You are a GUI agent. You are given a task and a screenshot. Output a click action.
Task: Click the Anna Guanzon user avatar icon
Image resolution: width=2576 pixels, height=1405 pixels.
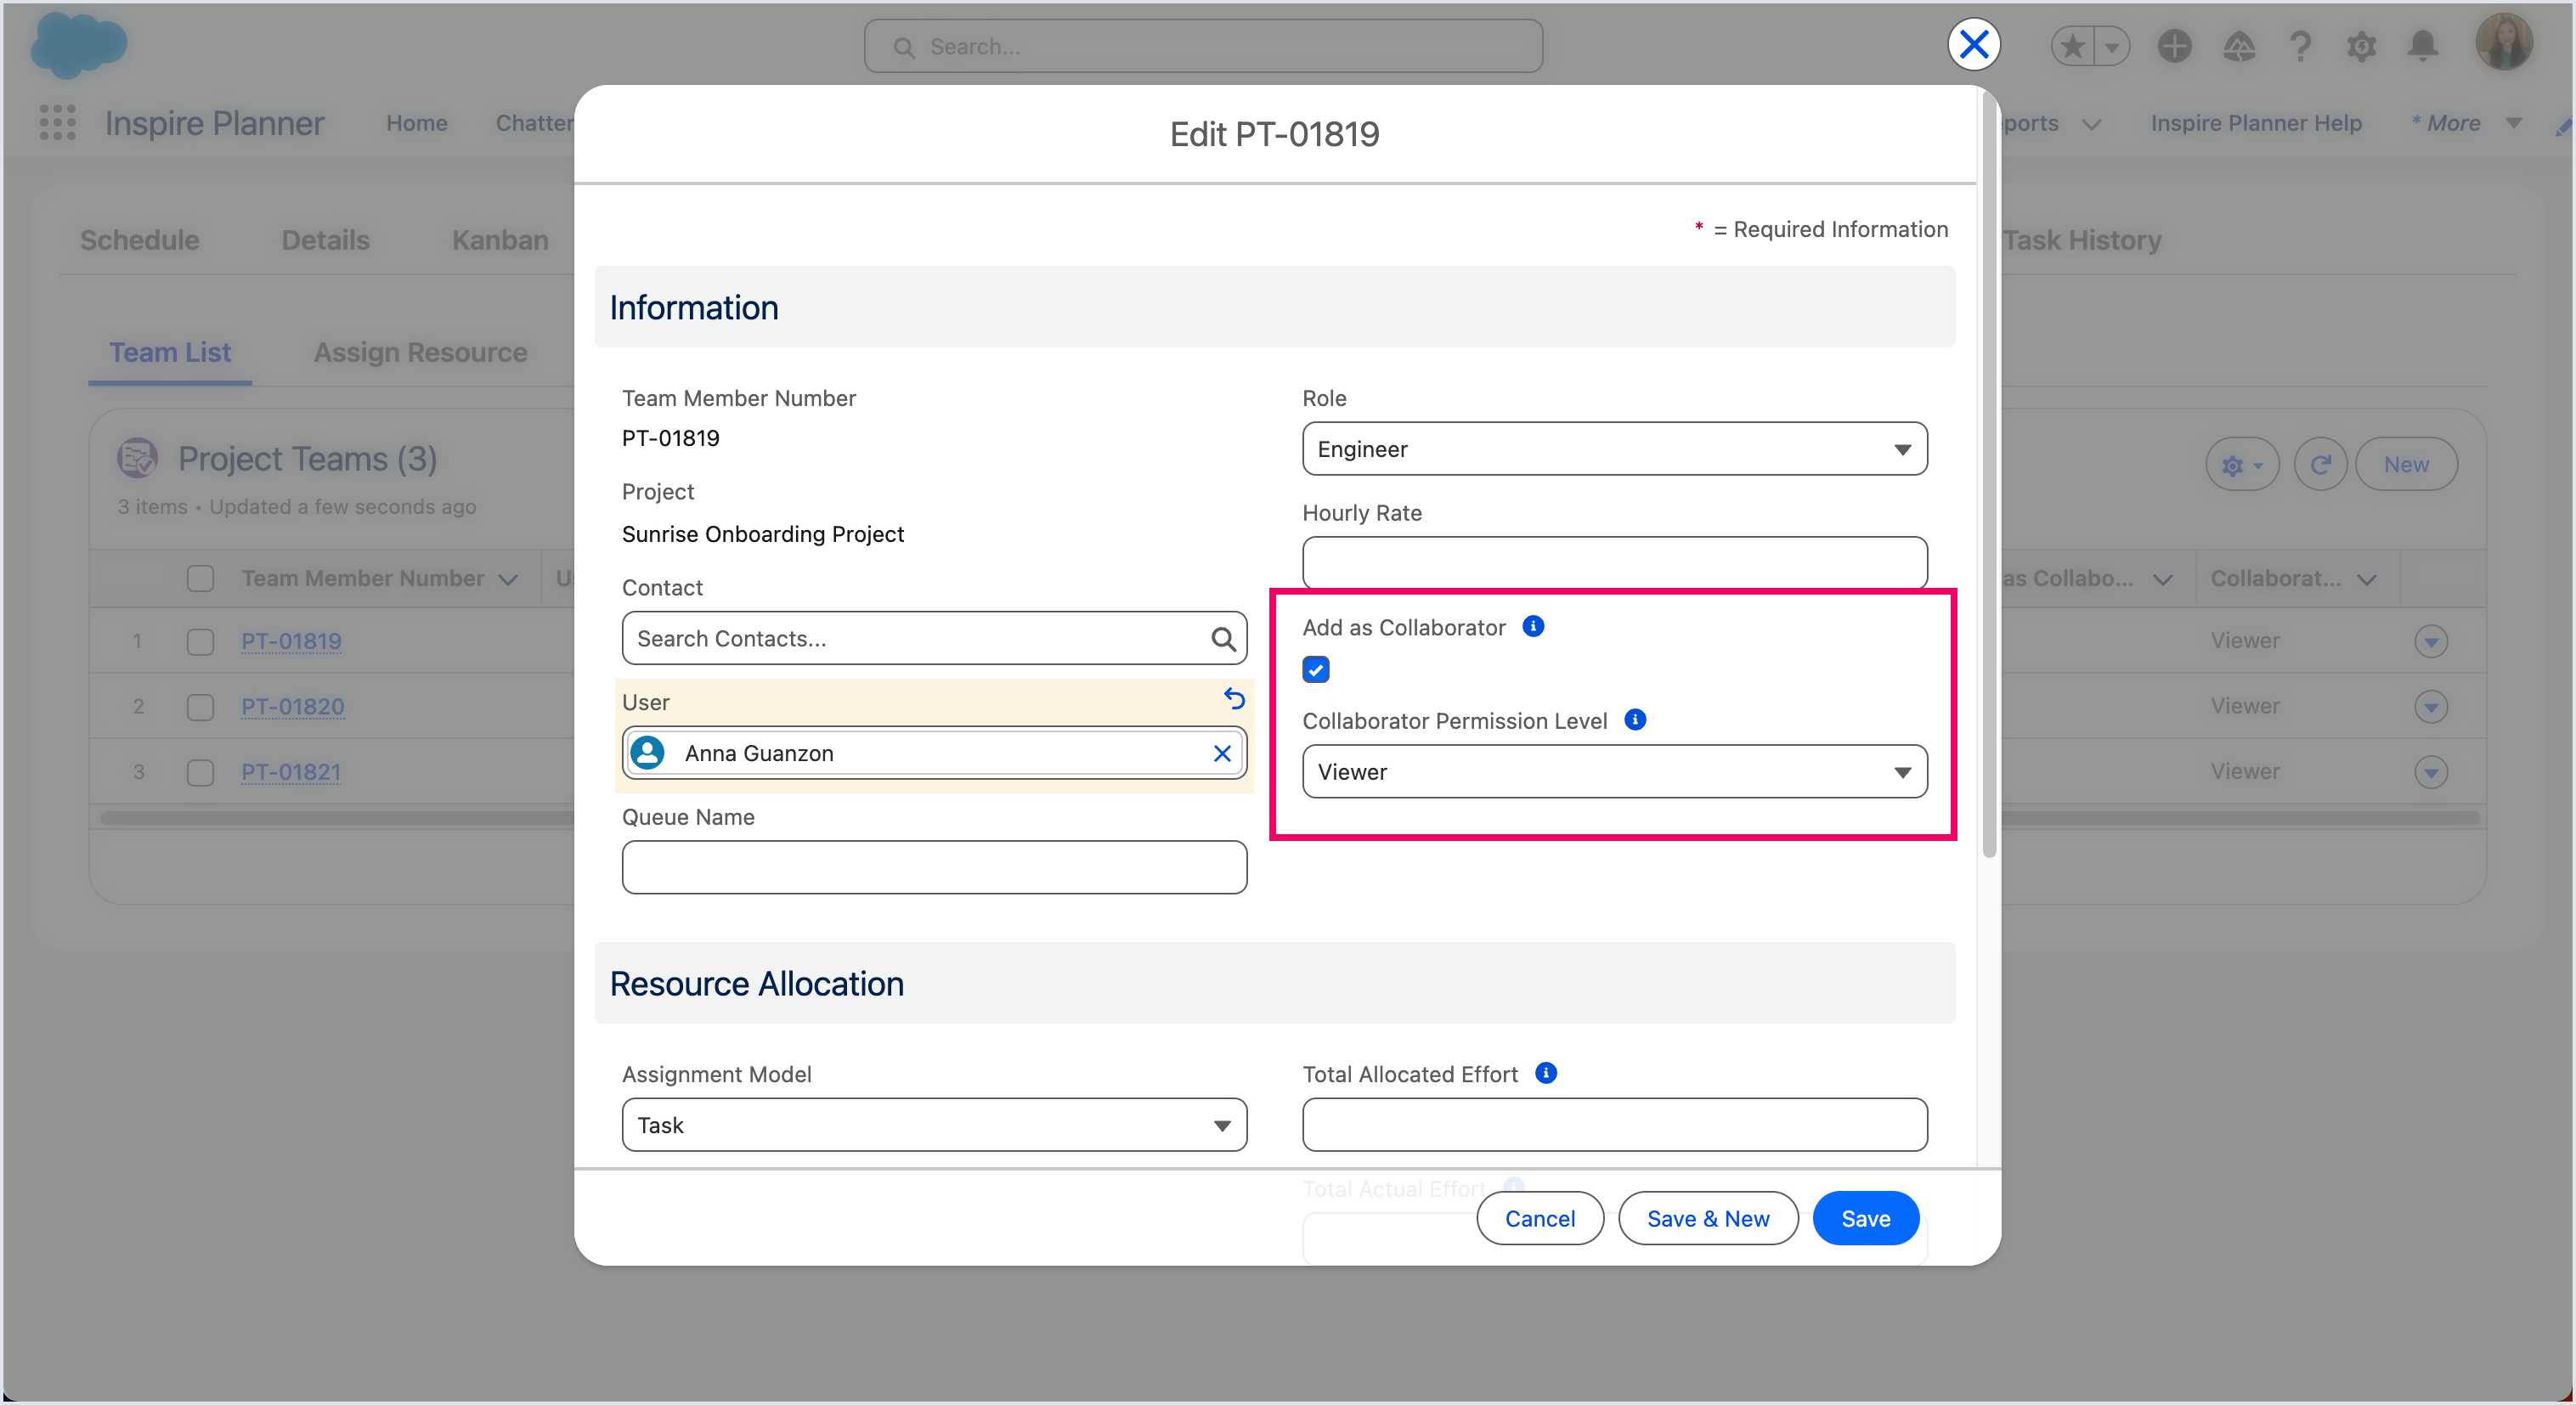[648, 752]
